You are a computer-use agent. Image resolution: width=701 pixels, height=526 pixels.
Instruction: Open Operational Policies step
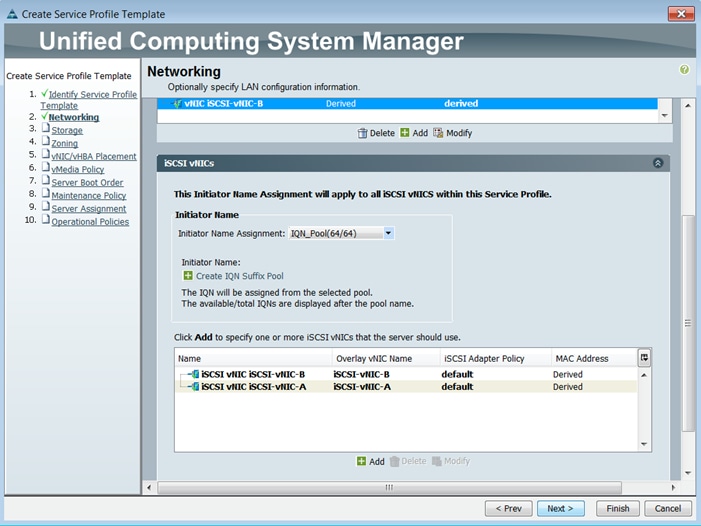(x=90, y=222)
